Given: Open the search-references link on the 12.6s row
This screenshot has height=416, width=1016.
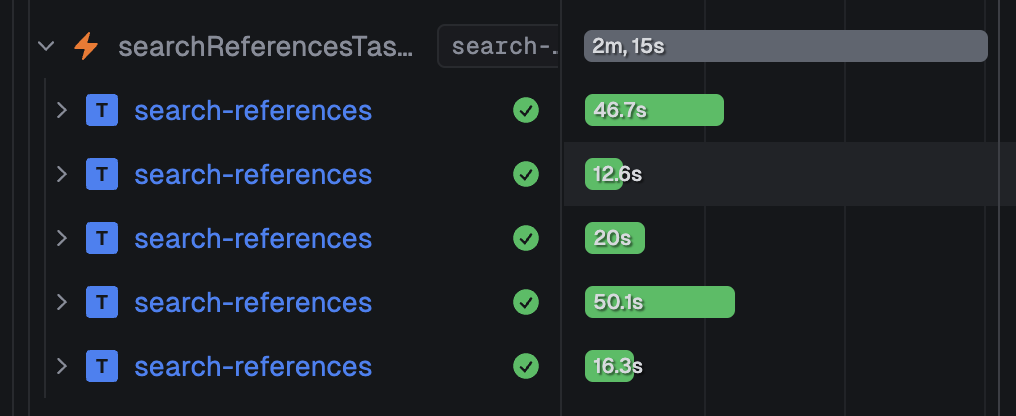Looking at the screenshot, I should coord(253,174).
